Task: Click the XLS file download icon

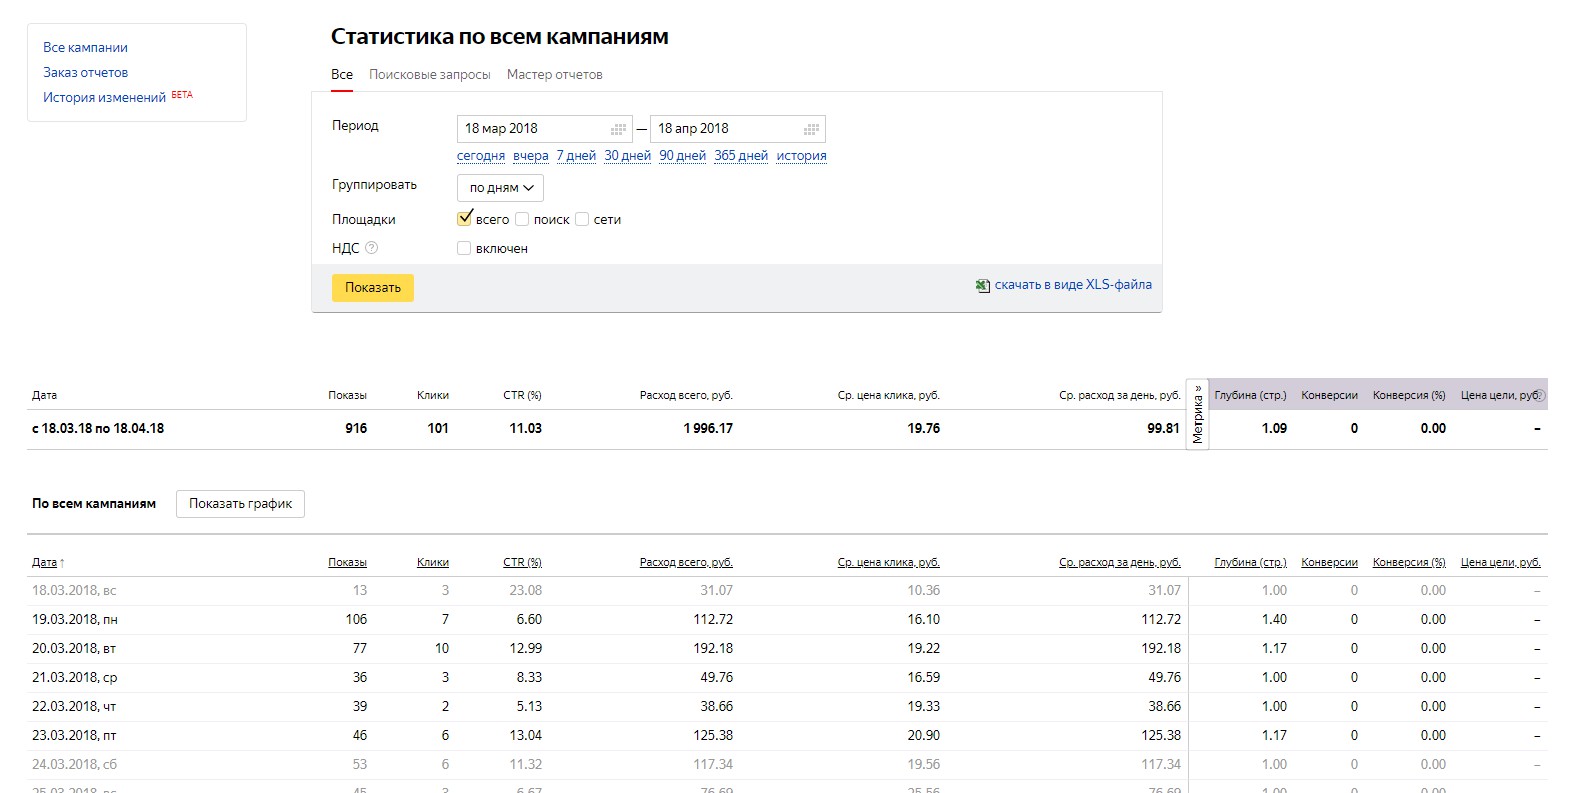Action: (982, 286)
